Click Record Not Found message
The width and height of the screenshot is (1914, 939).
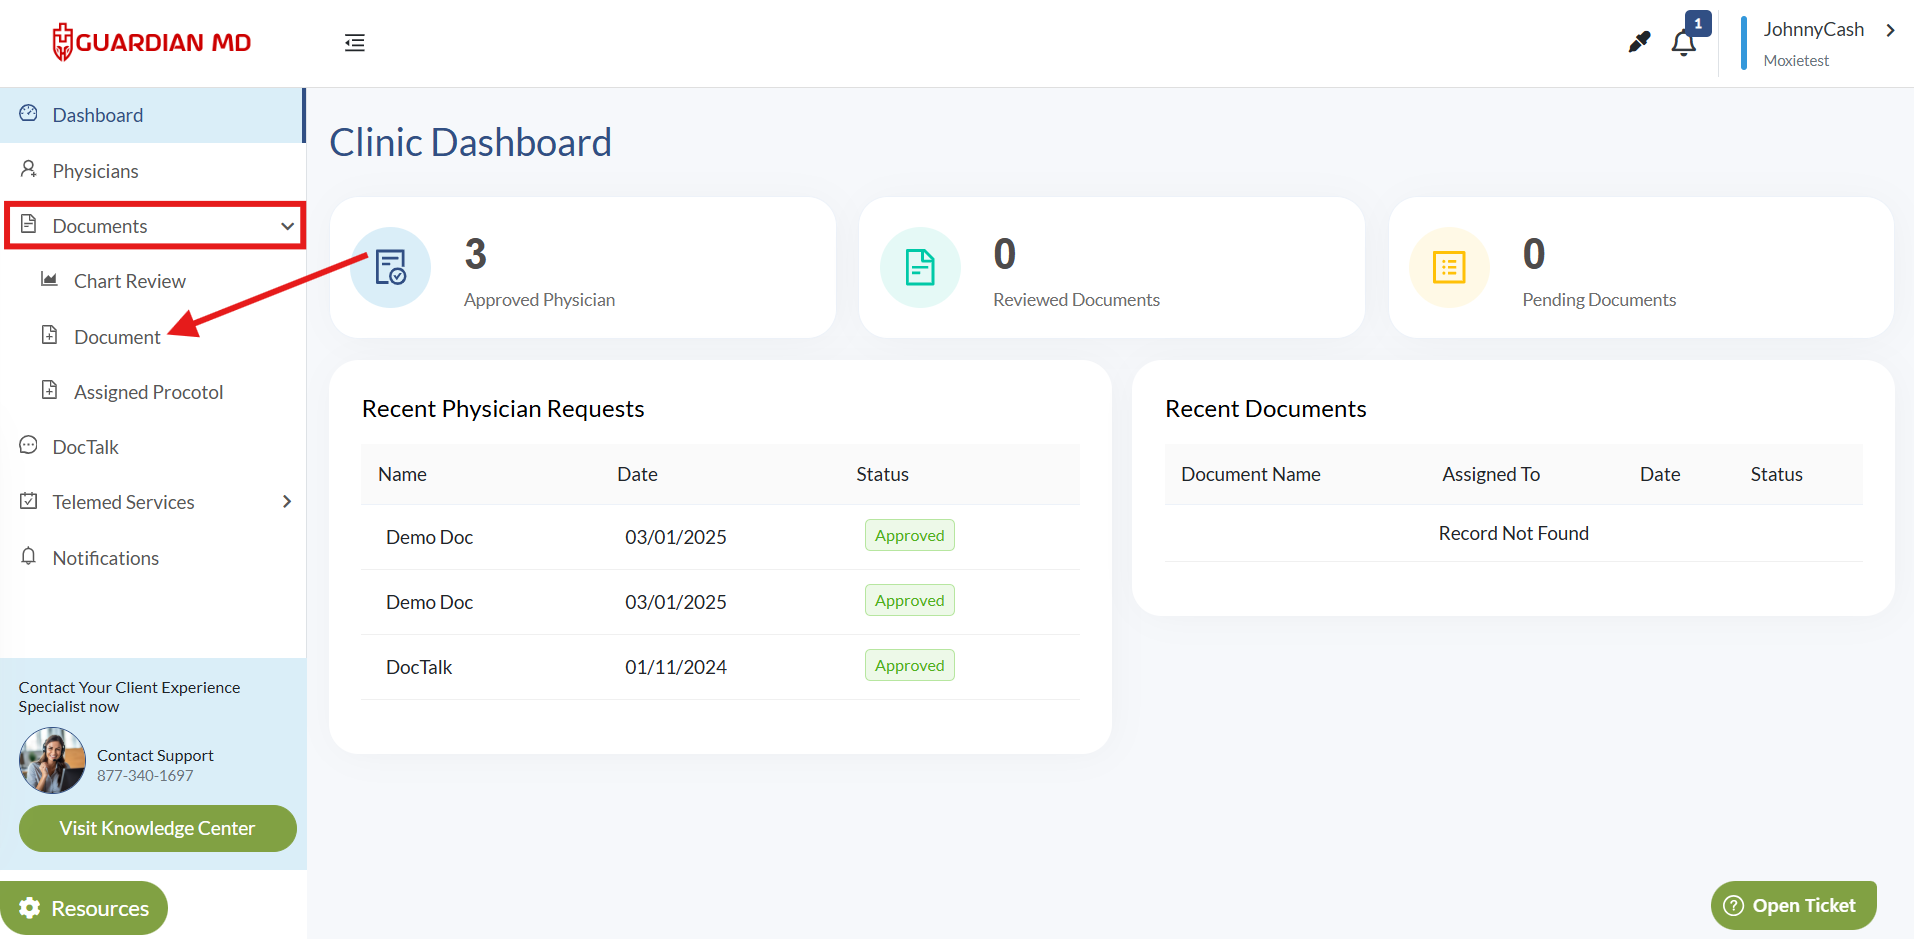point(1514,533)
